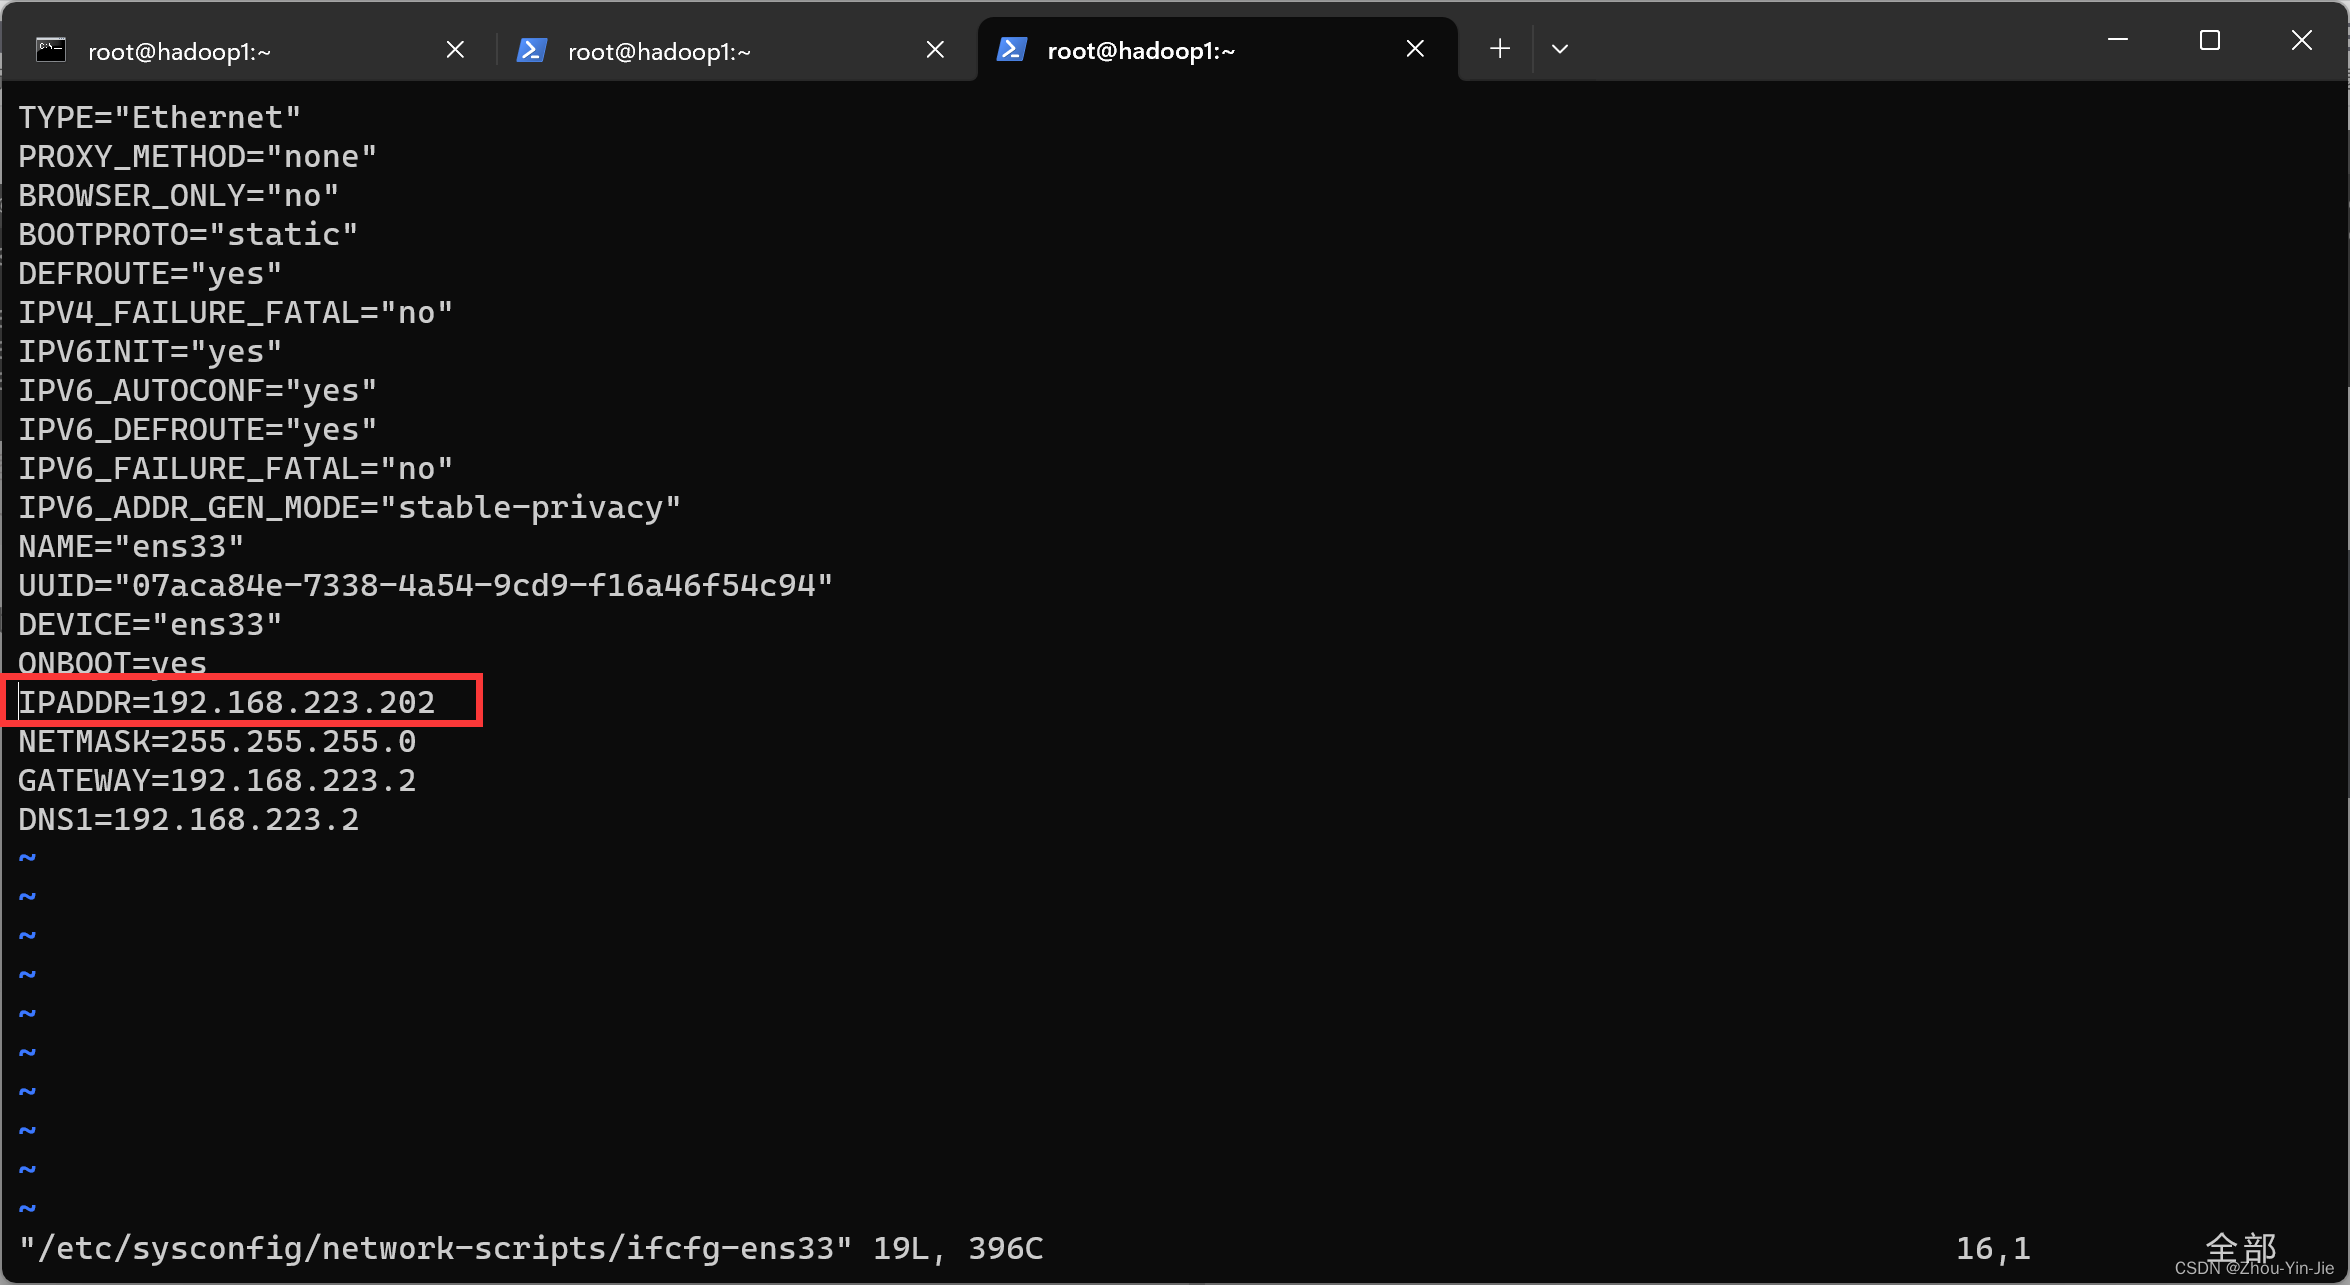The image size is (2350, 1285).
Task: Open the new tab profile dropdown
Action: (1560, 48)
